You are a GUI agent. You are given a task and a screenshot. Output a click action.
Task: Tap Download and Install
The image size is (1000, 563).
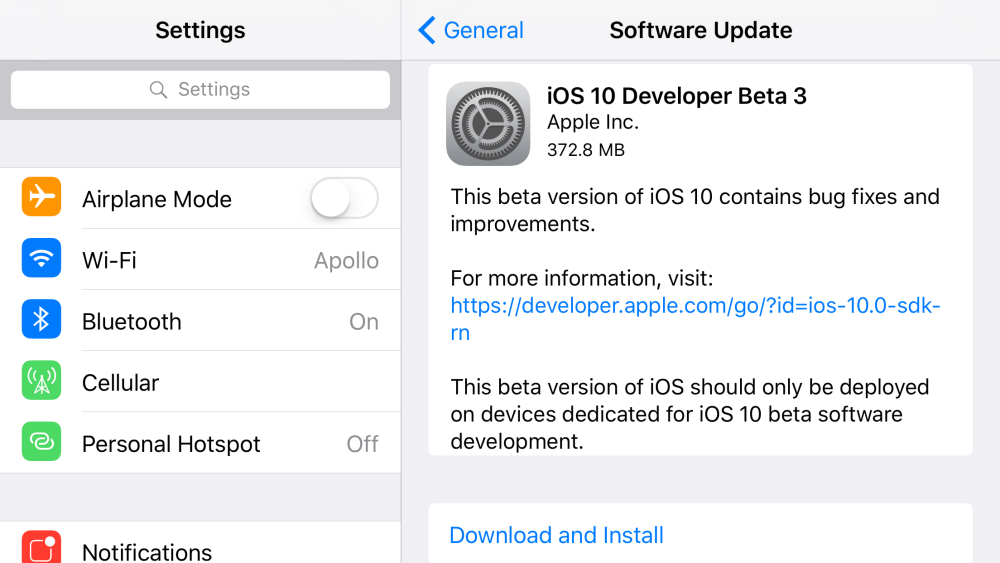556,535
